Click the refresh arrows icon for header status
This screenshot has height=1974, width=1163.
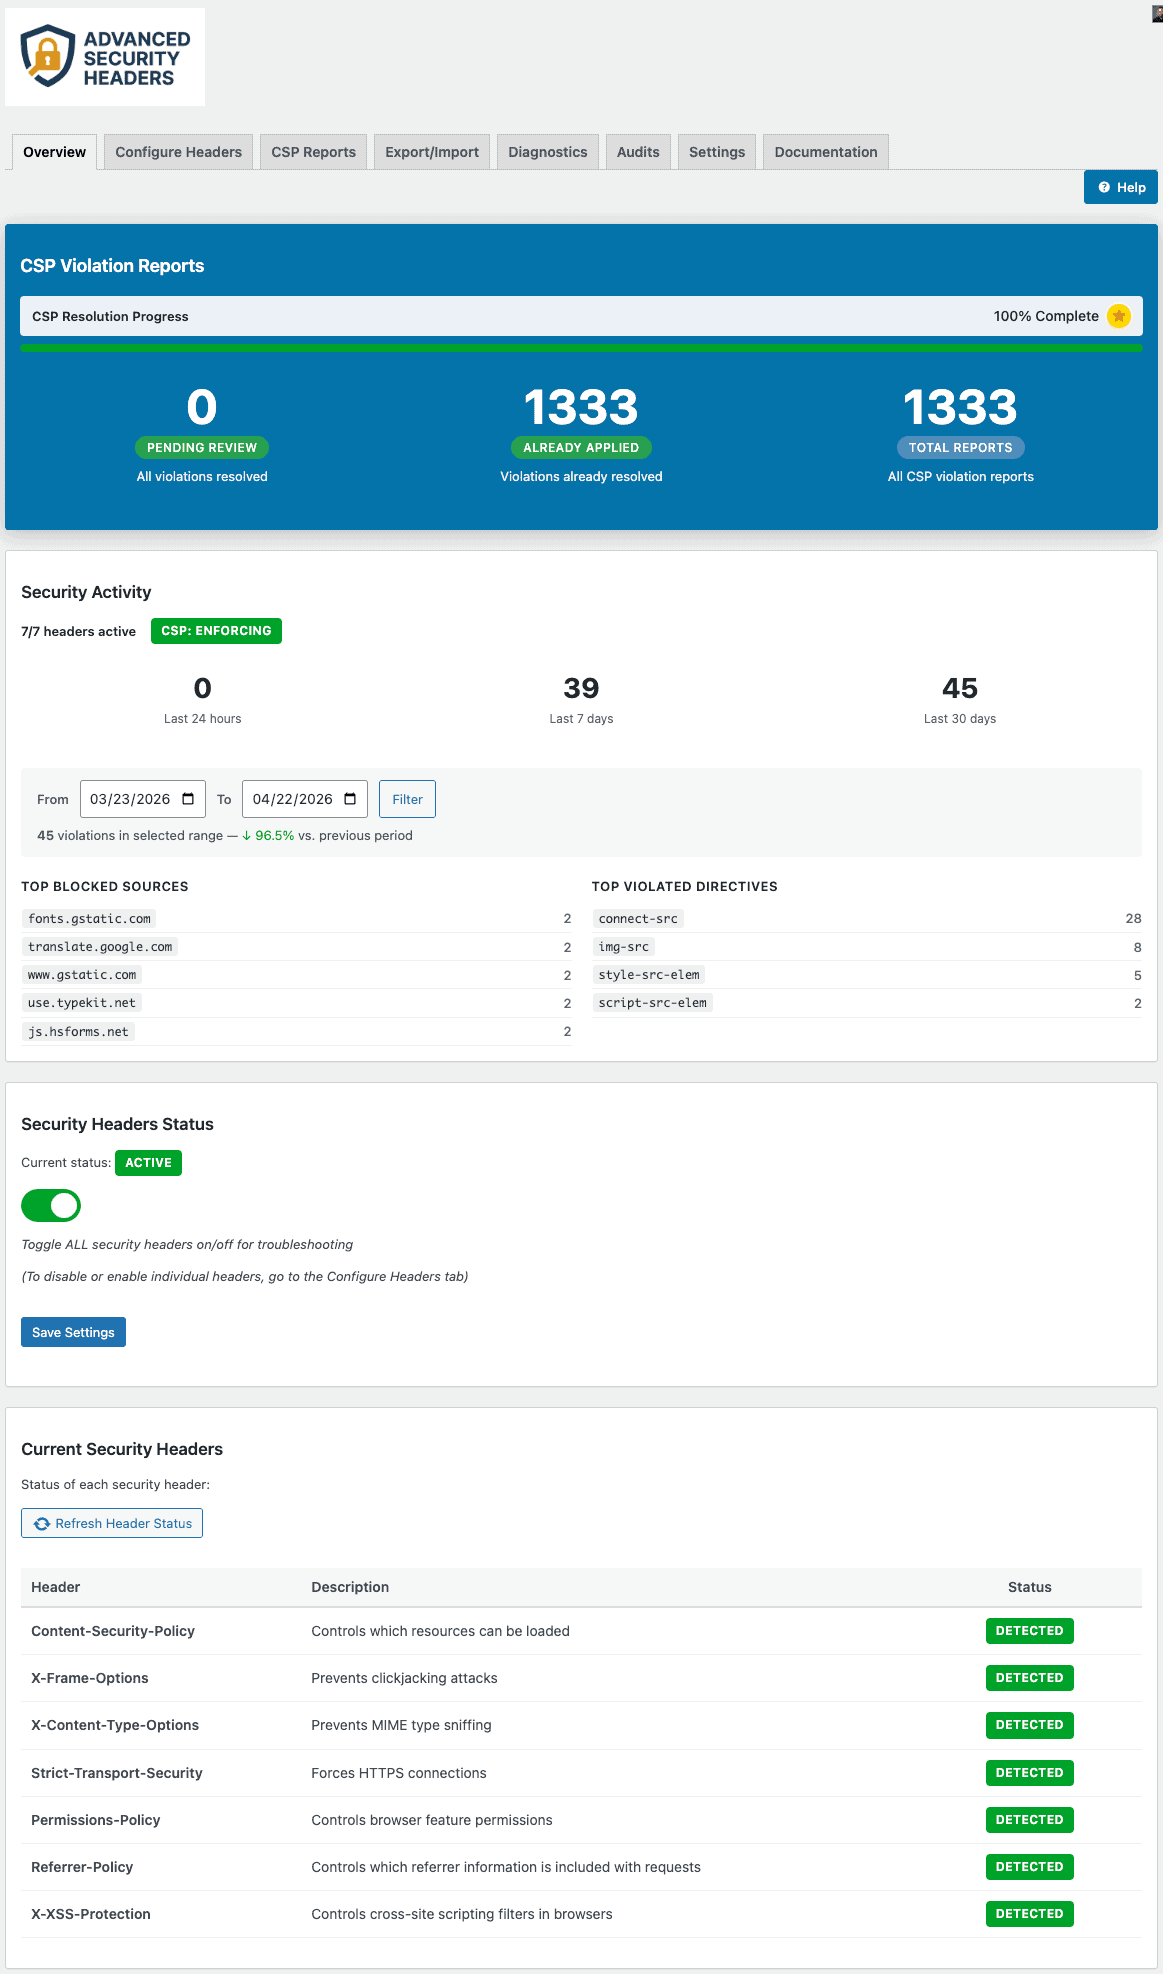pyautogui.click(x=42, y=1524)
